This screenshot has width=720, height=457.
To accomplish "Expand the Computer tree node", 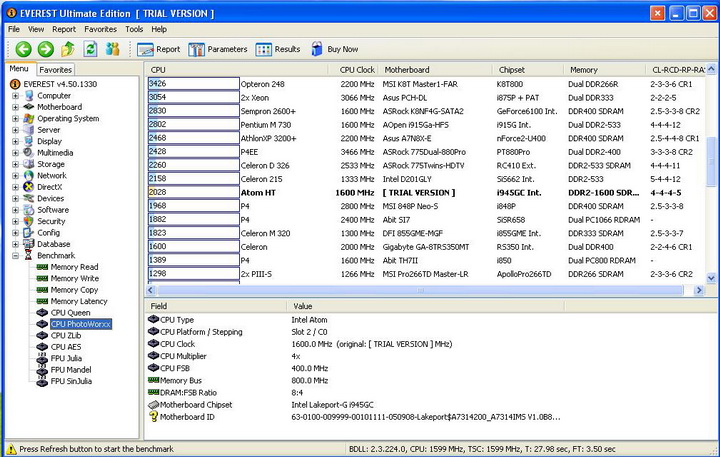I will pyautogui.click(x=15, y=96).
